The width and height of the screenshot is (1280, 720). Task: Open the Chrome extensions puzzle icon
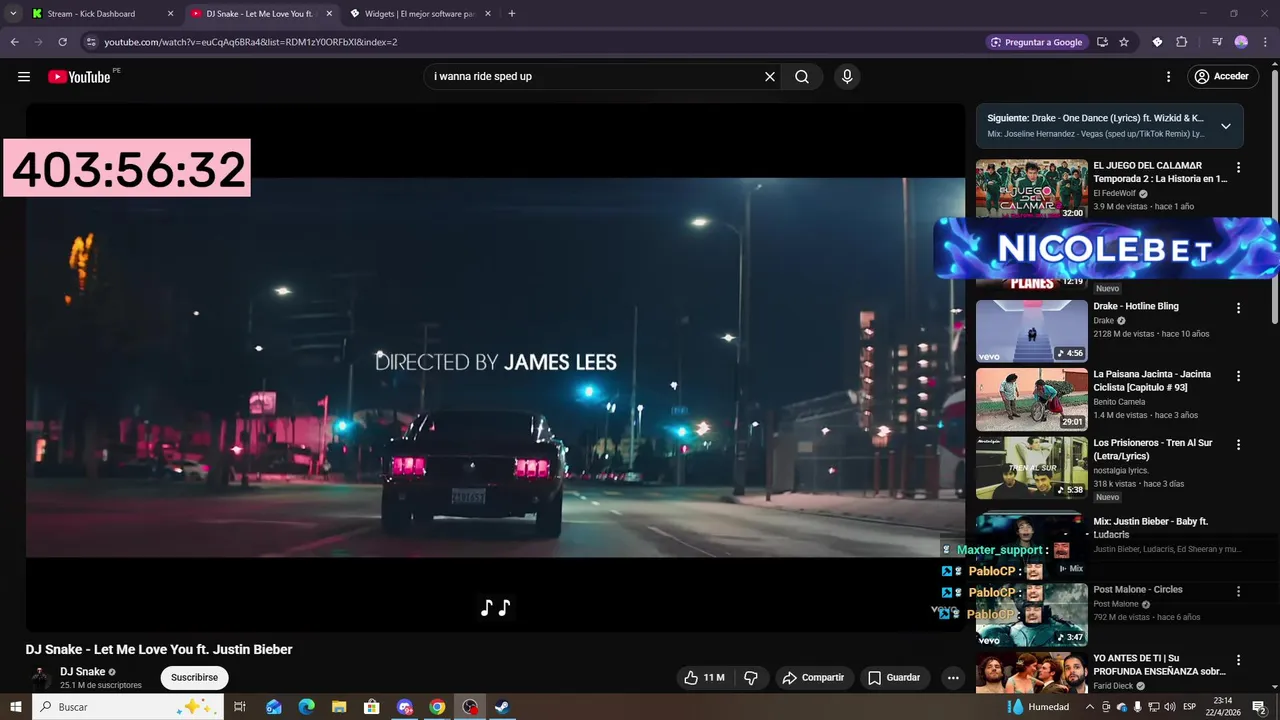click(x=1181, y=42)
